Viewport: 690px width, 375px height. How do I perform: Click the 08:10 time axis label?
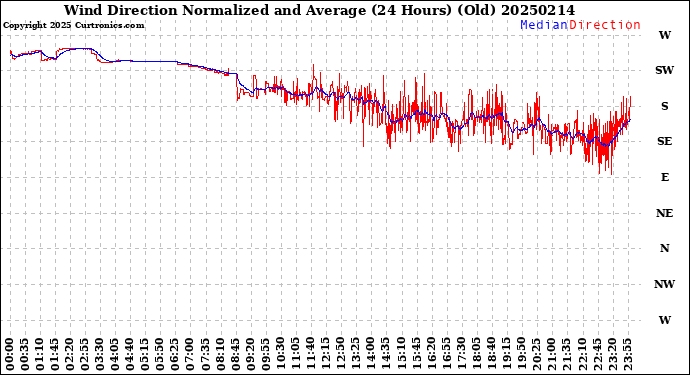pos(220,355)
